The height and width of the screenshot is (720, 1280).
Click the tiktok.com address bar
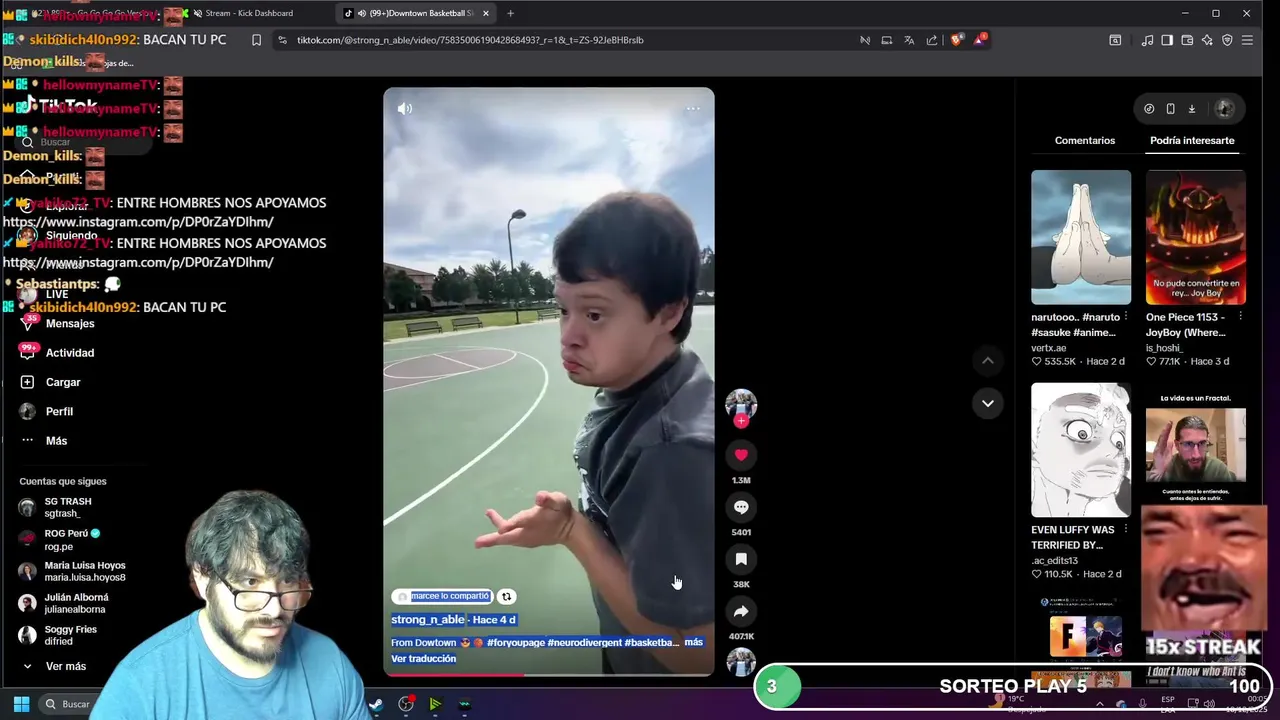coord(570,40)
